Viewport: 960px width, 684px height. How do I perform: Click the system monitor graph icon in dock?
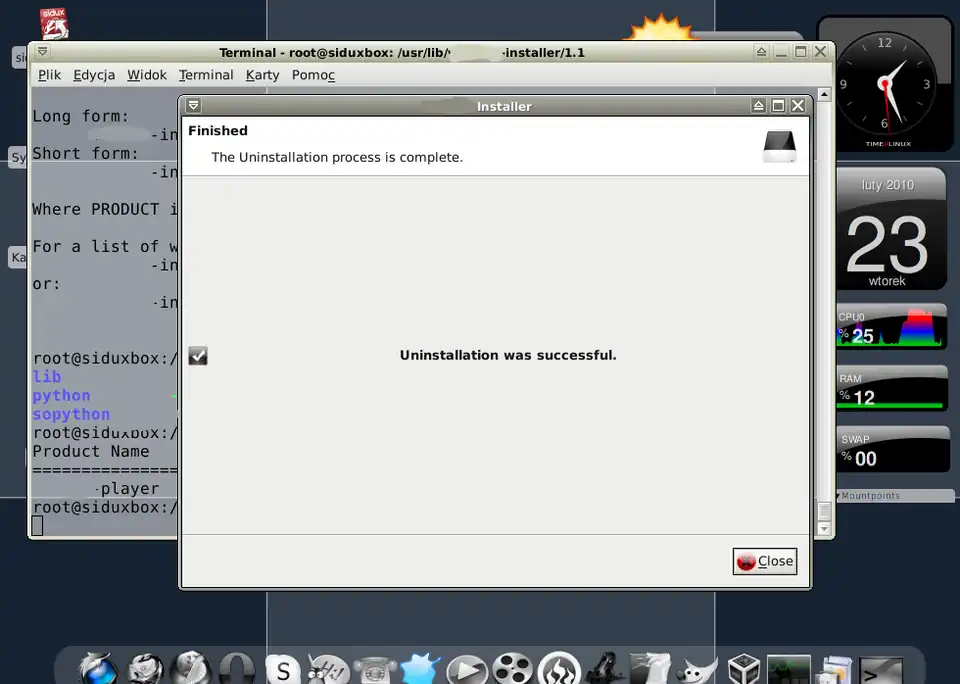coord(788,669)
